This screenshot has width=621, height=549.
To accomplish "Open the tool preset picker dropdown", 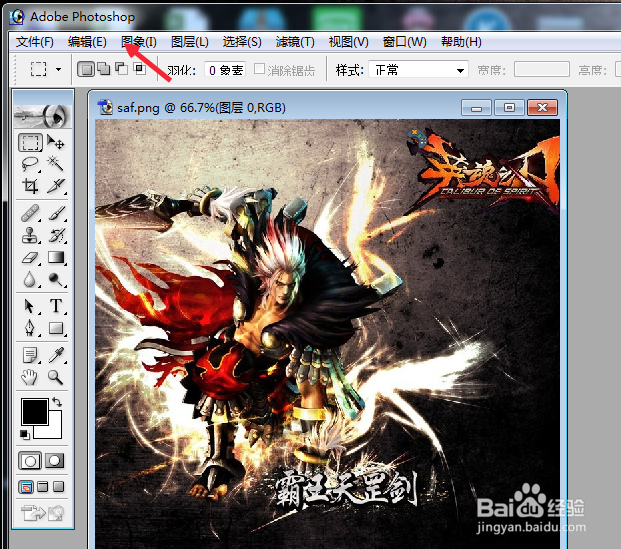I will [x=59, y=70].
